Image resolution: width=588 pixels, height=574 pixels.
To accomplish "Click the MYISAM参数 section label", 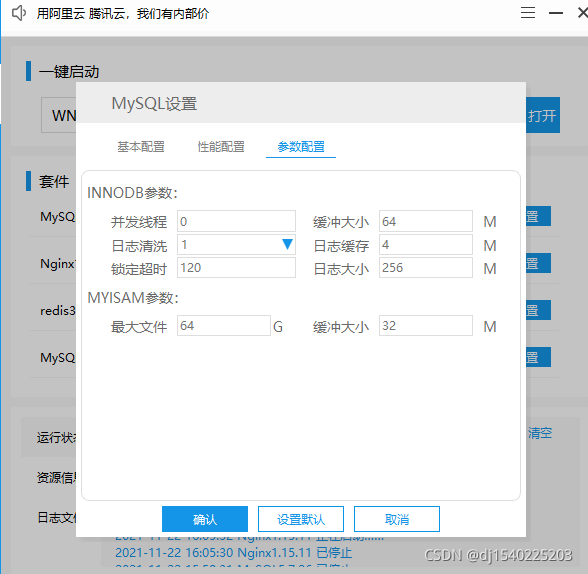I will pos(133,298).
